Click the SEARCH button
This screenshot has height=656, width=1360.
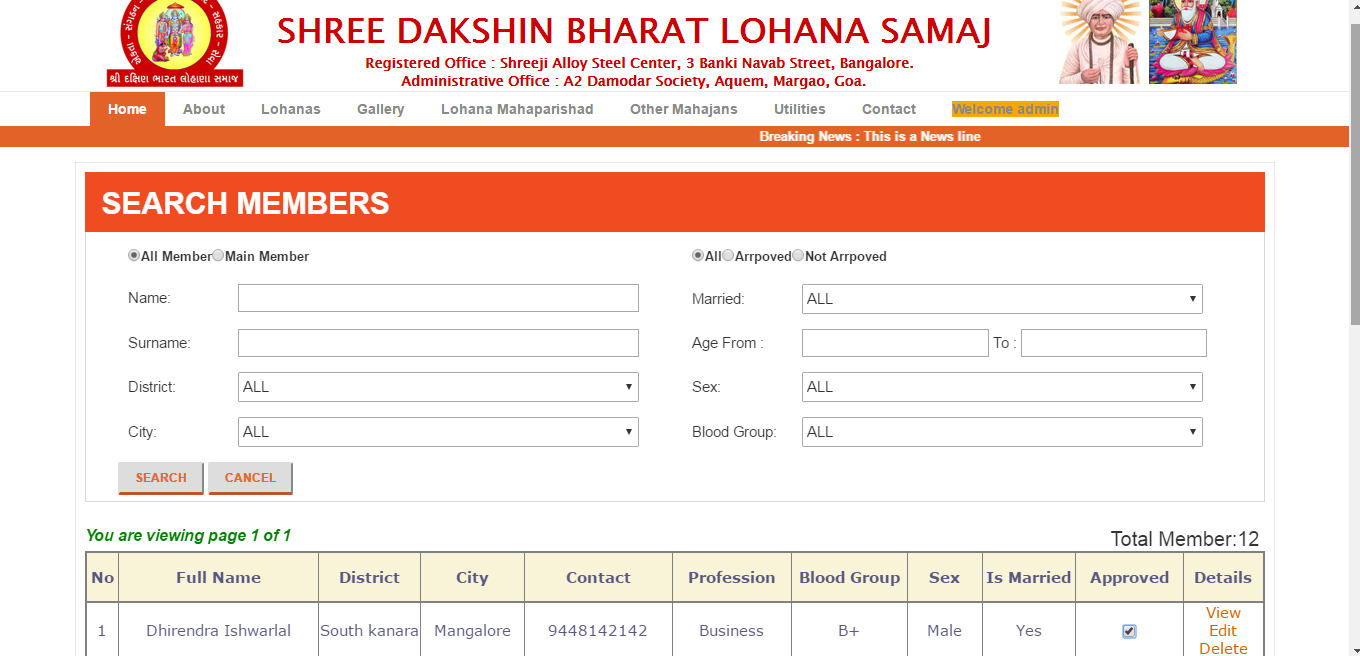pyautogui.click(x=161, y=478)
